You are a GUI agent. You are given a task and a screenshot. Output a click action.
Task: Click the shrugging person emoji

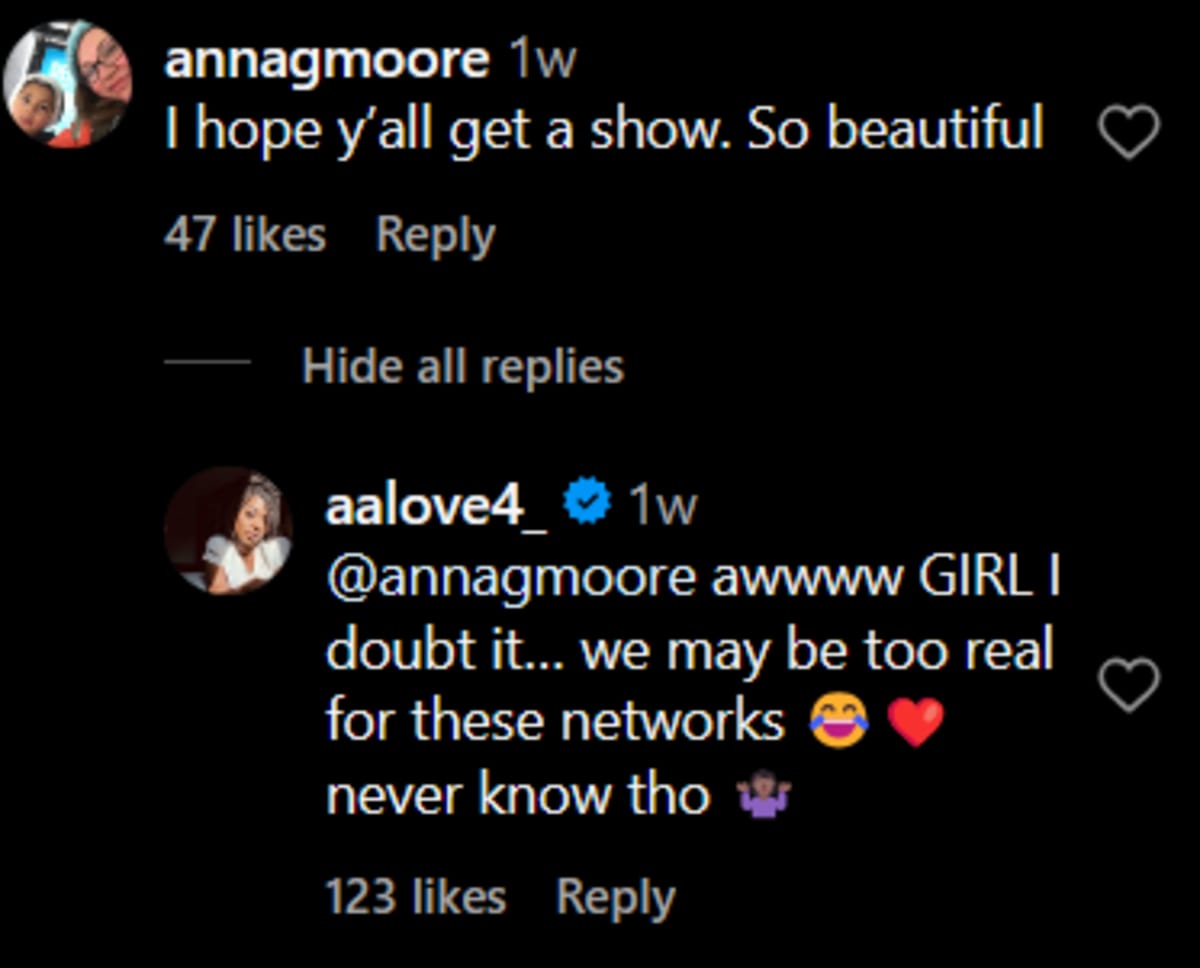click(x=763, y=798)
